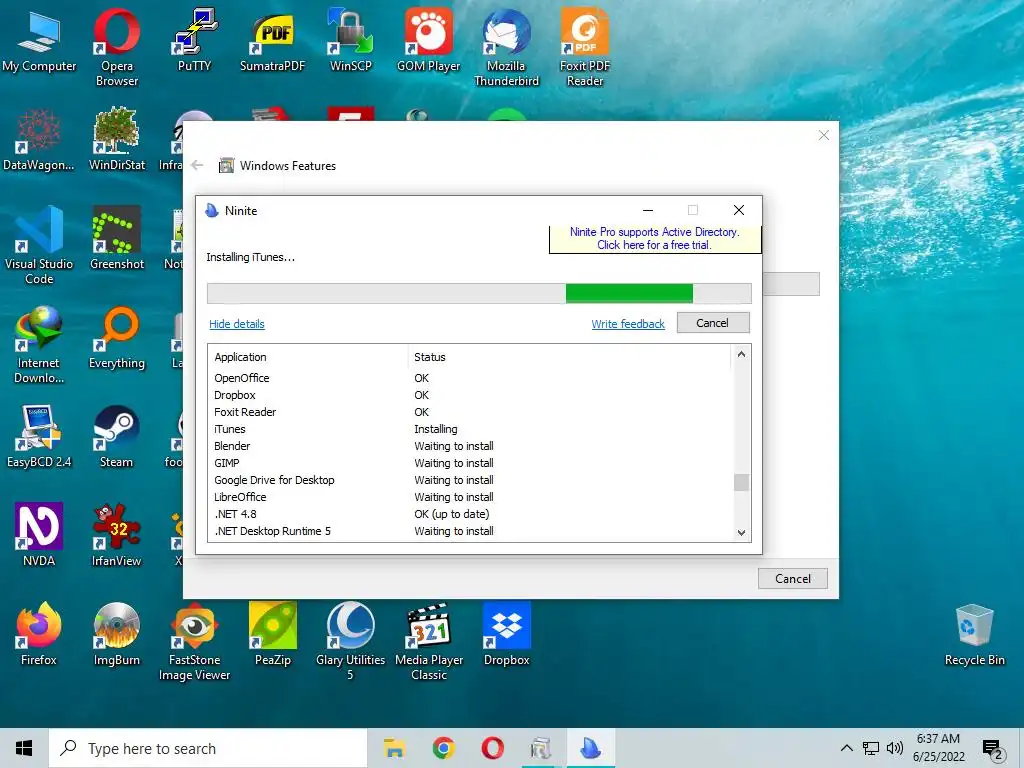Select the Dropbox row in Ninite list

tap(470, 395)
